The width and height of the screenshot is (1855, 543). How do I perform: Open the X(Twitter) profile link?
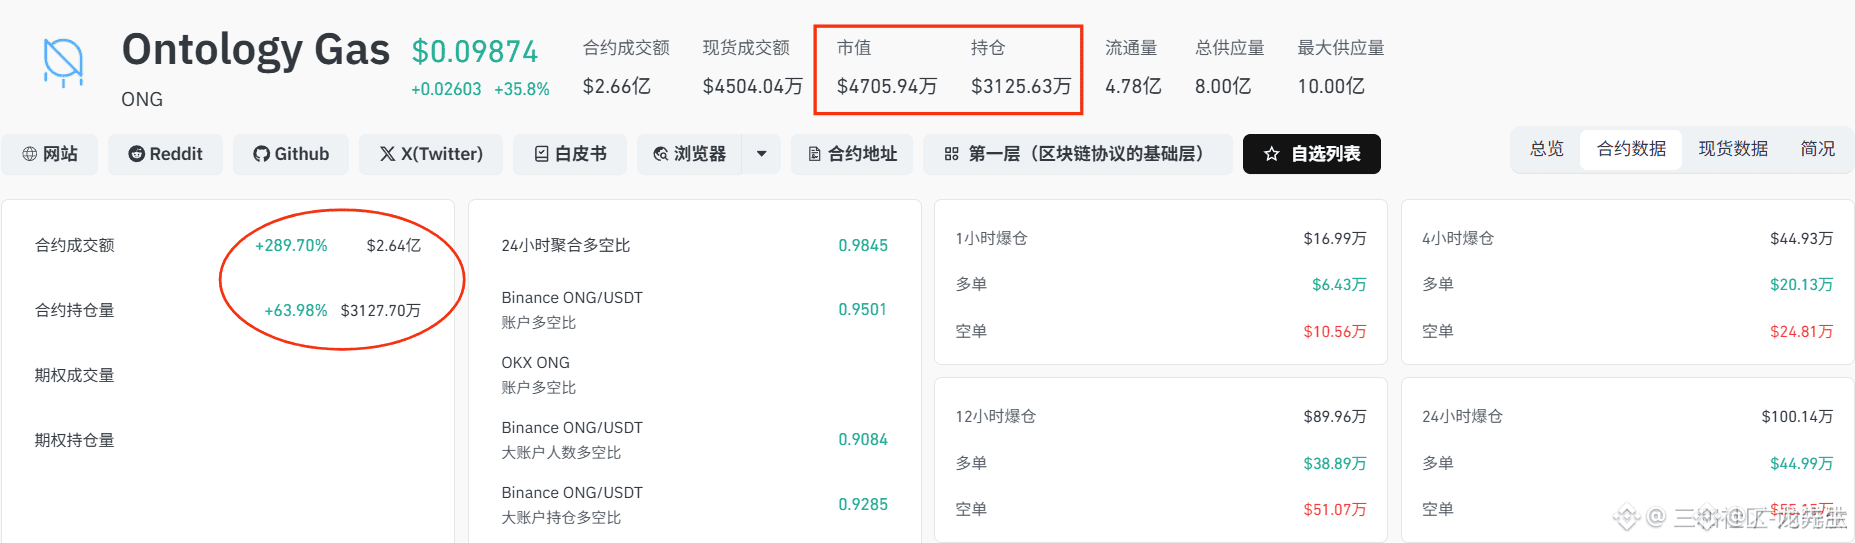(431, 154)
